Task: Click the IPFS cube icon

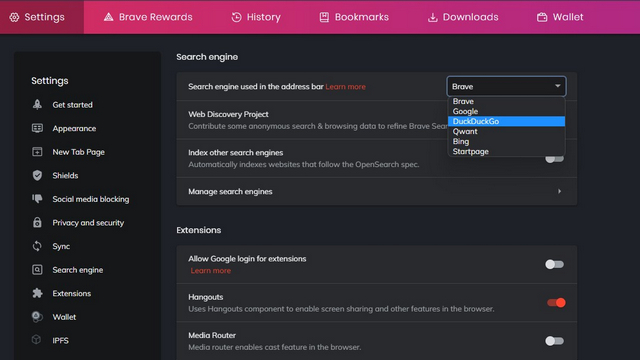Action: pos(37,340)
